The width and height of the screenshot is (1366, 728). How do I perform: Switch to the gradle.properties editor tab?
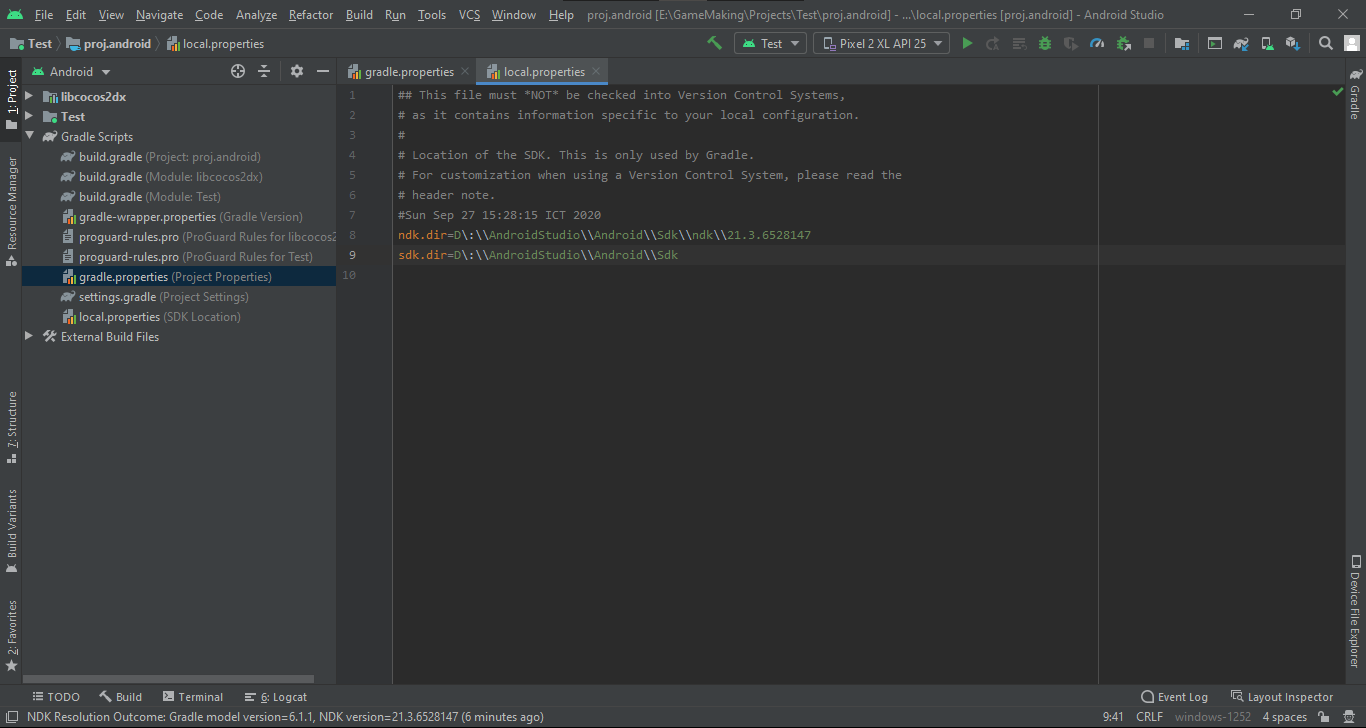(x=409, y=72)
